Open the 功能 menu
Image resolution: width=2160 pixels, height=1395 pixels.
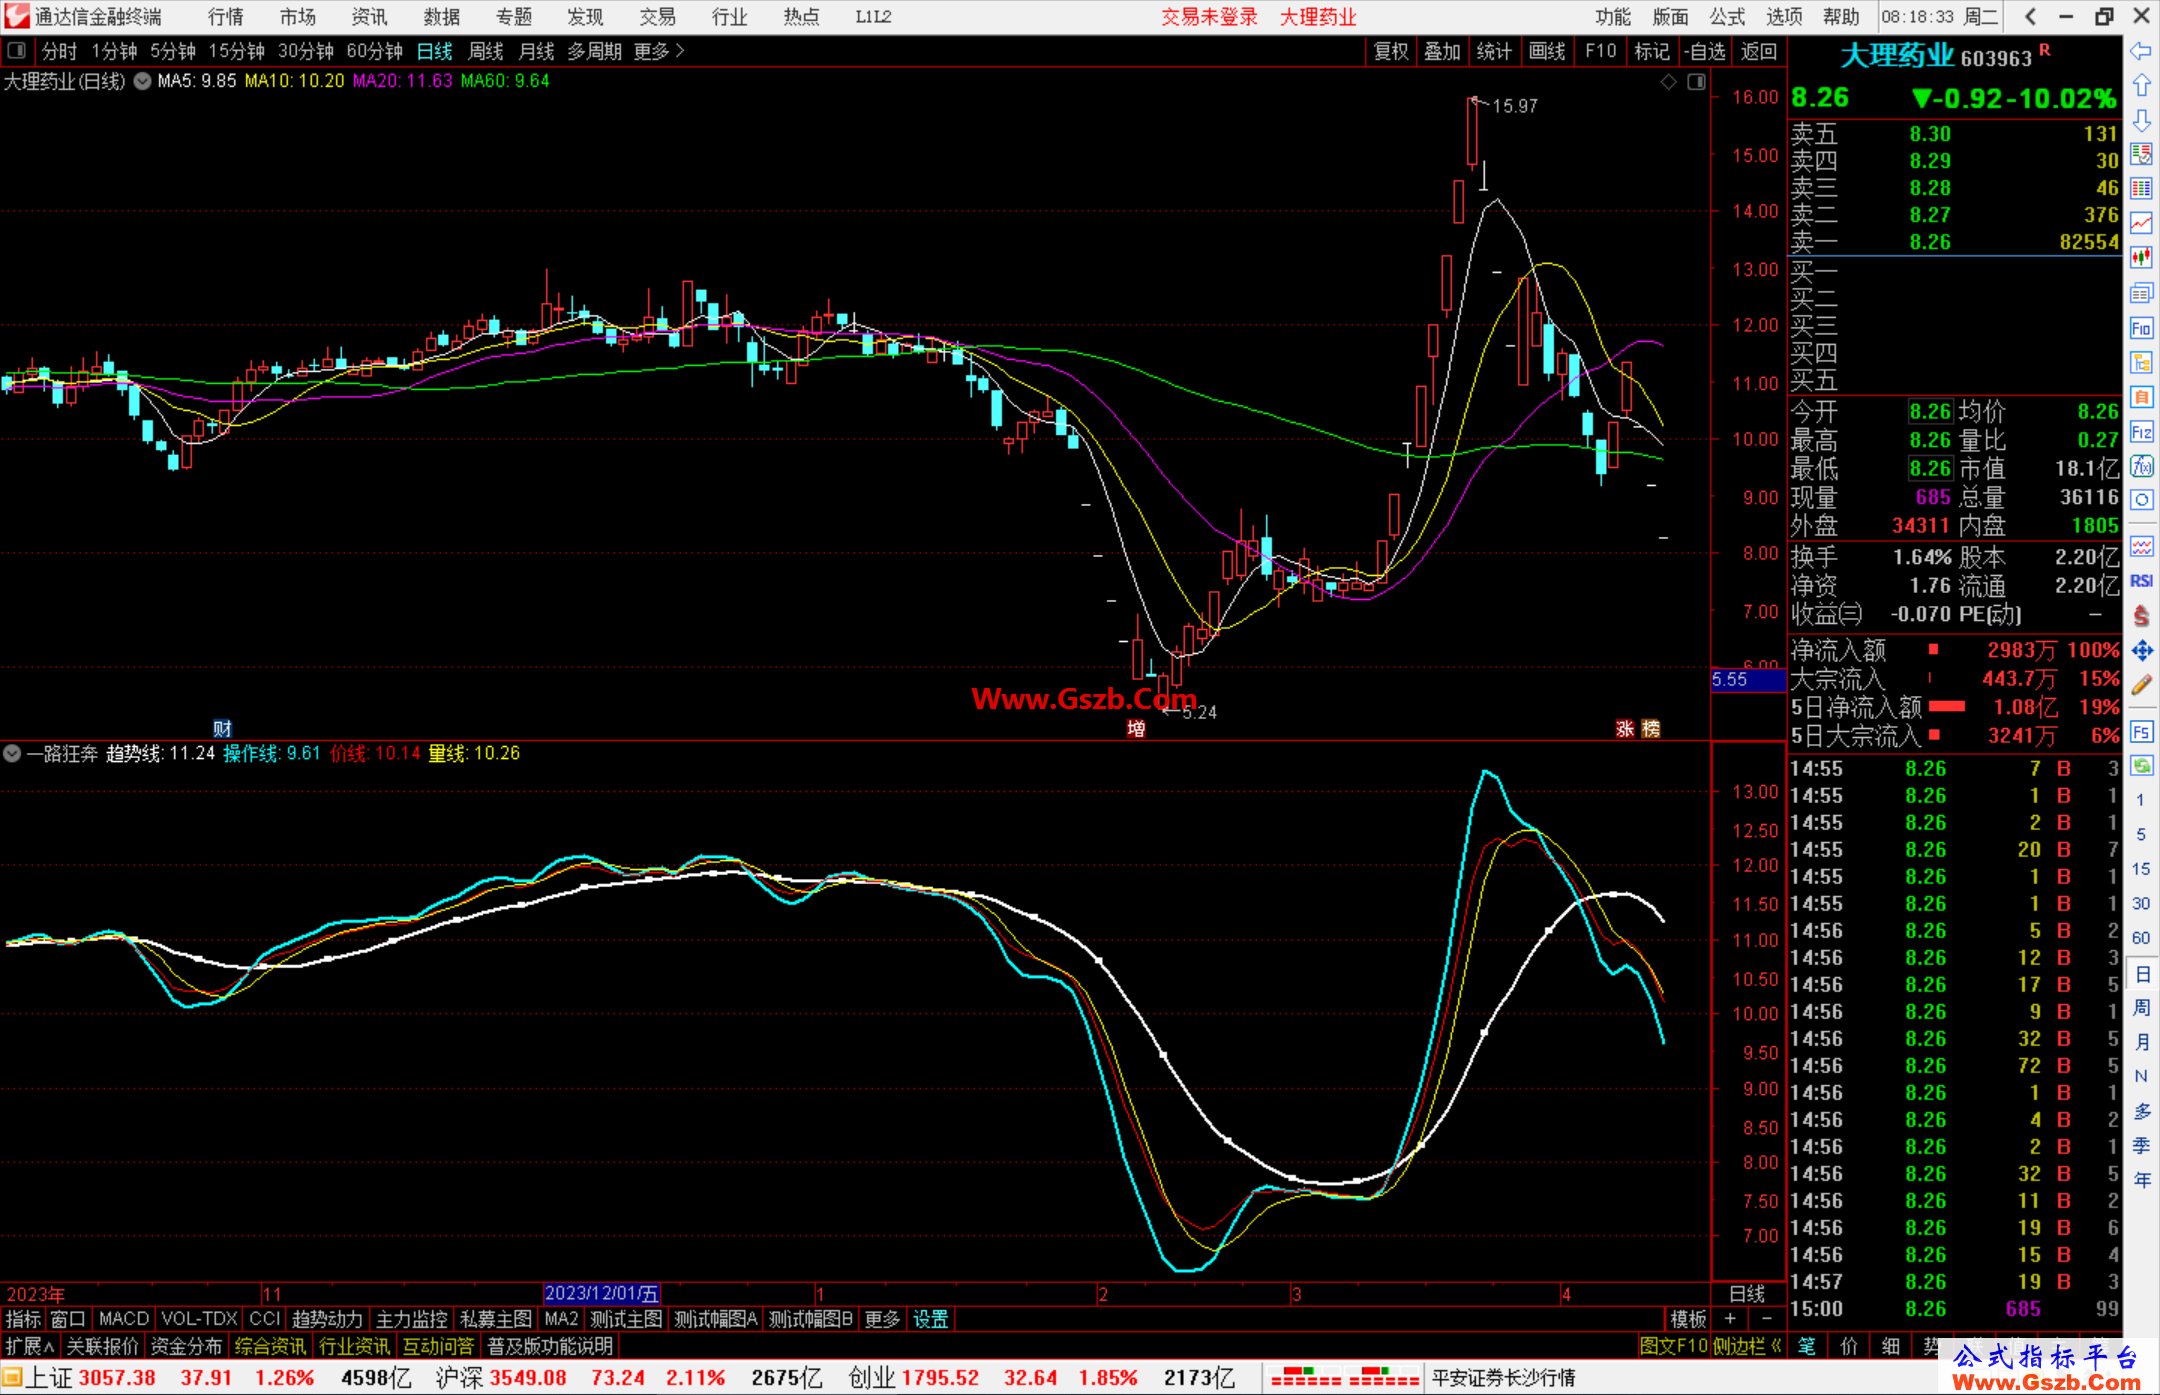tap(1613, 17)
